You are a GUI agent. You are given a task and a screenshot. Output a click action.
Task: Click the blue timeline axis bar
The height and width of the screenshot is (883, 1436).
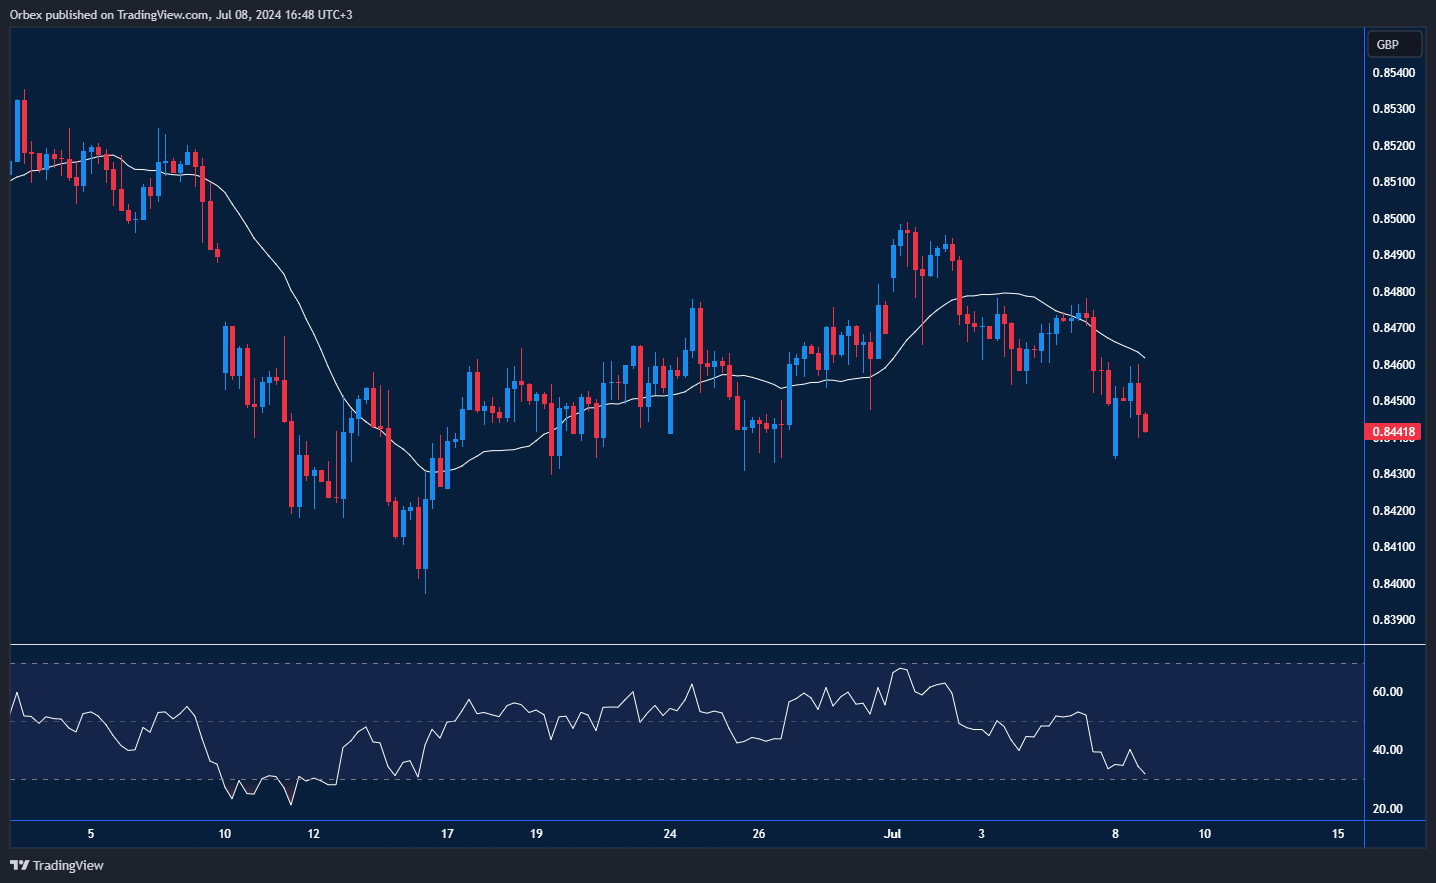(680, 821)
